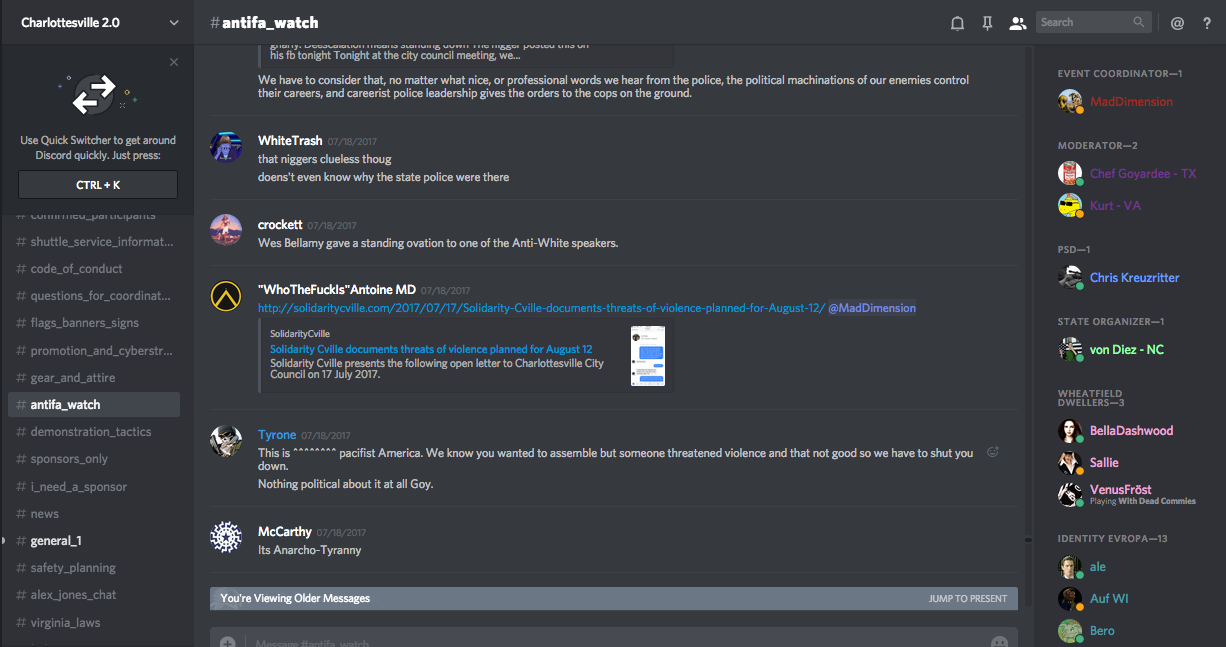Click the magnifier icon in the search box
This screenshot has width=1226, height=647.
tap(1139, 22)
